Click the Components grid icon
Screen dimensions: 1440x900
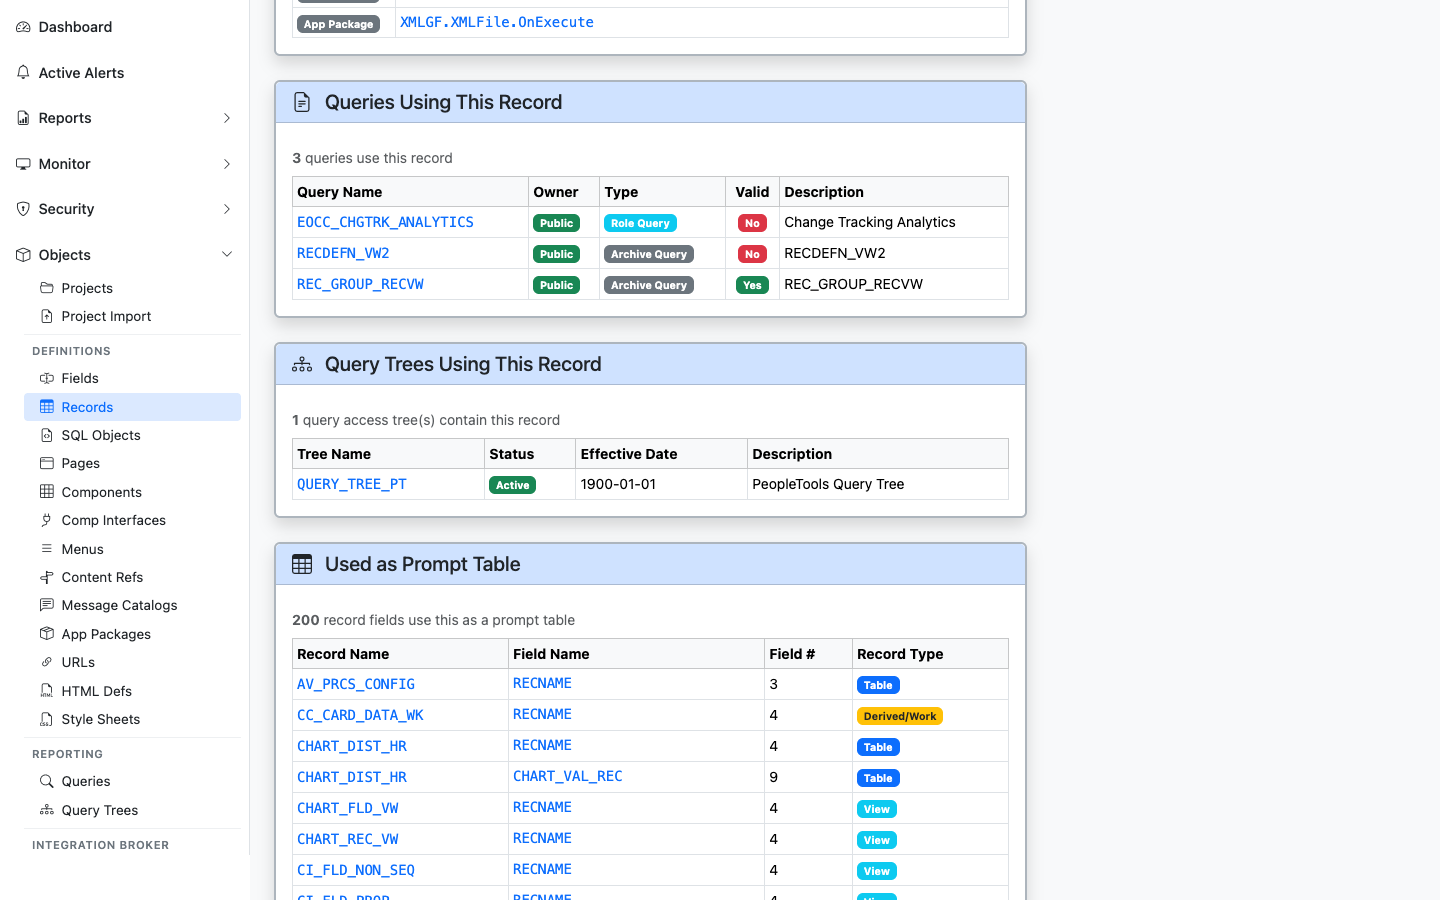click(46, 492)
